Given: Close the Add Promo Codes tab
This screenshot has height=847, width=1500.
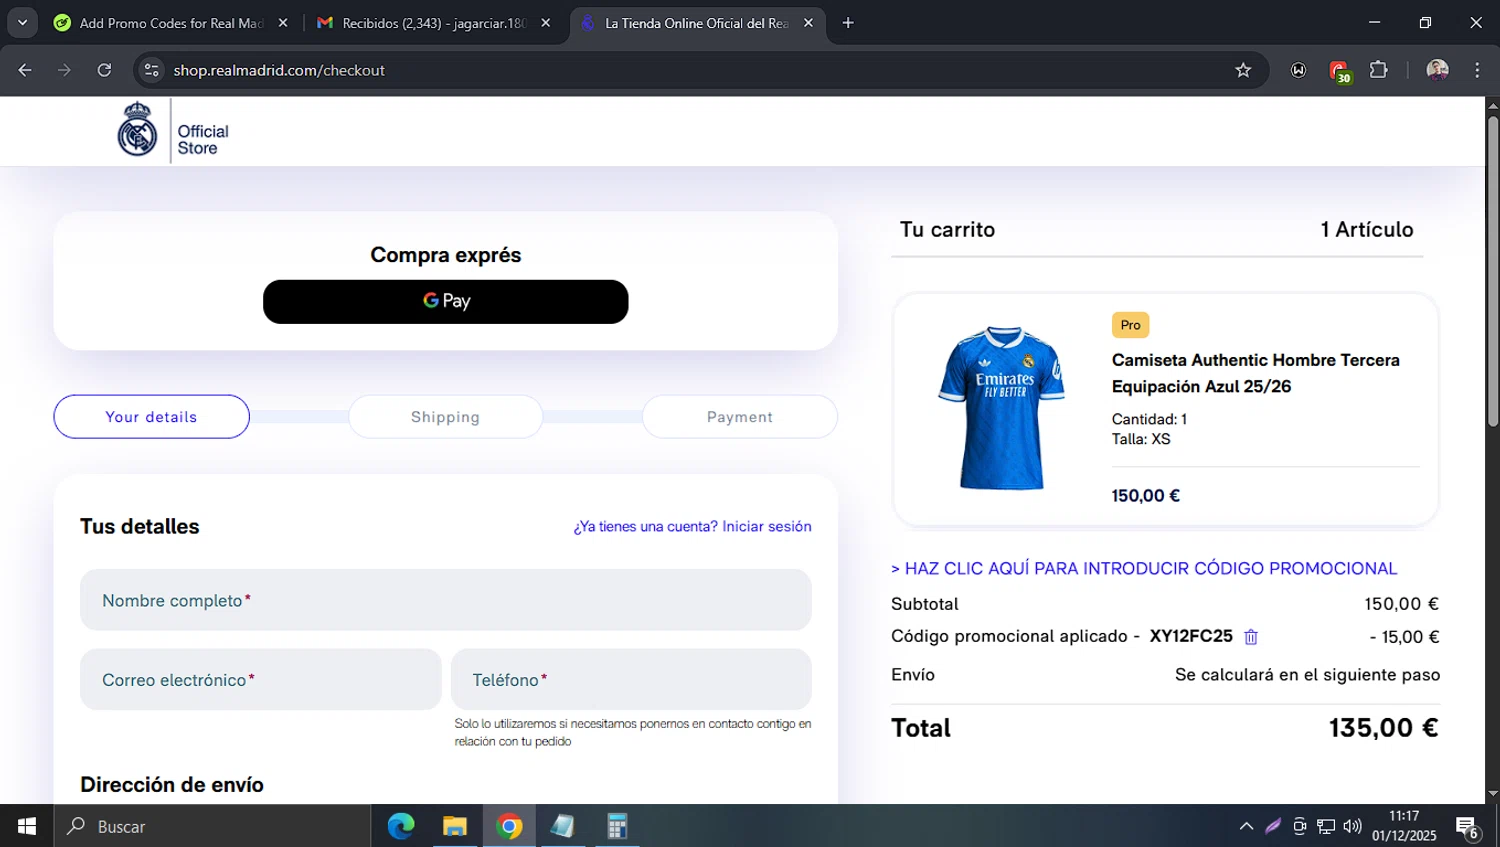Looking at the screenshot, I should (x=283, y=23).
